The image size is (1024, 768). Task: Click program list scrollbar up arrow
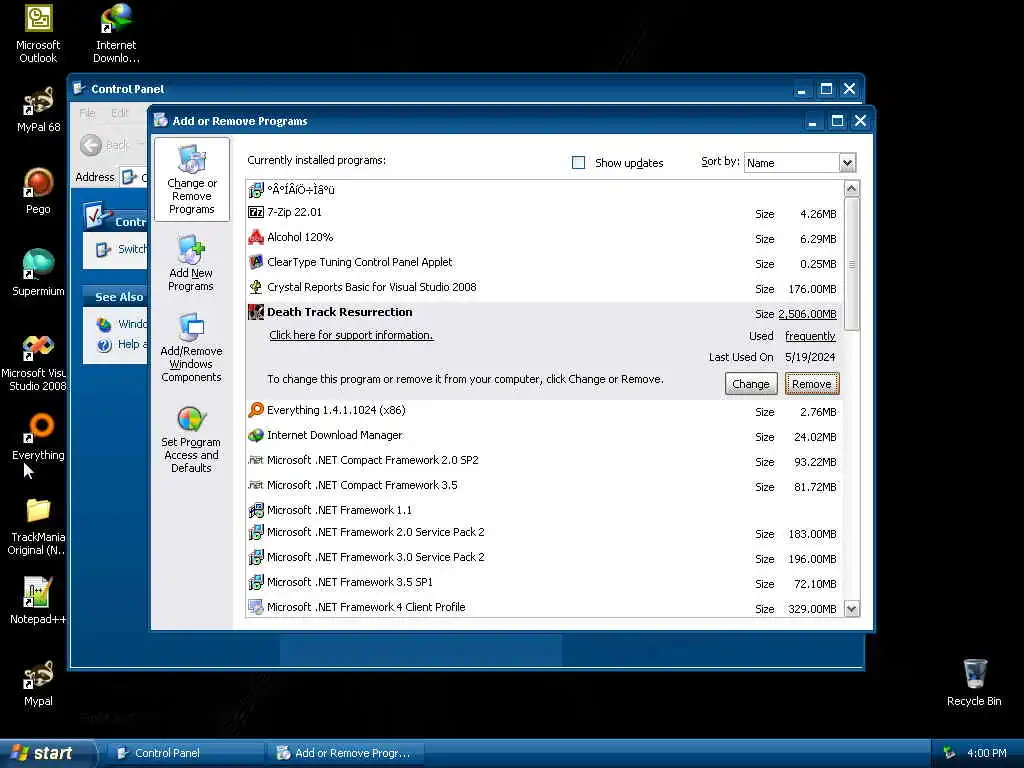coord(852,189)
